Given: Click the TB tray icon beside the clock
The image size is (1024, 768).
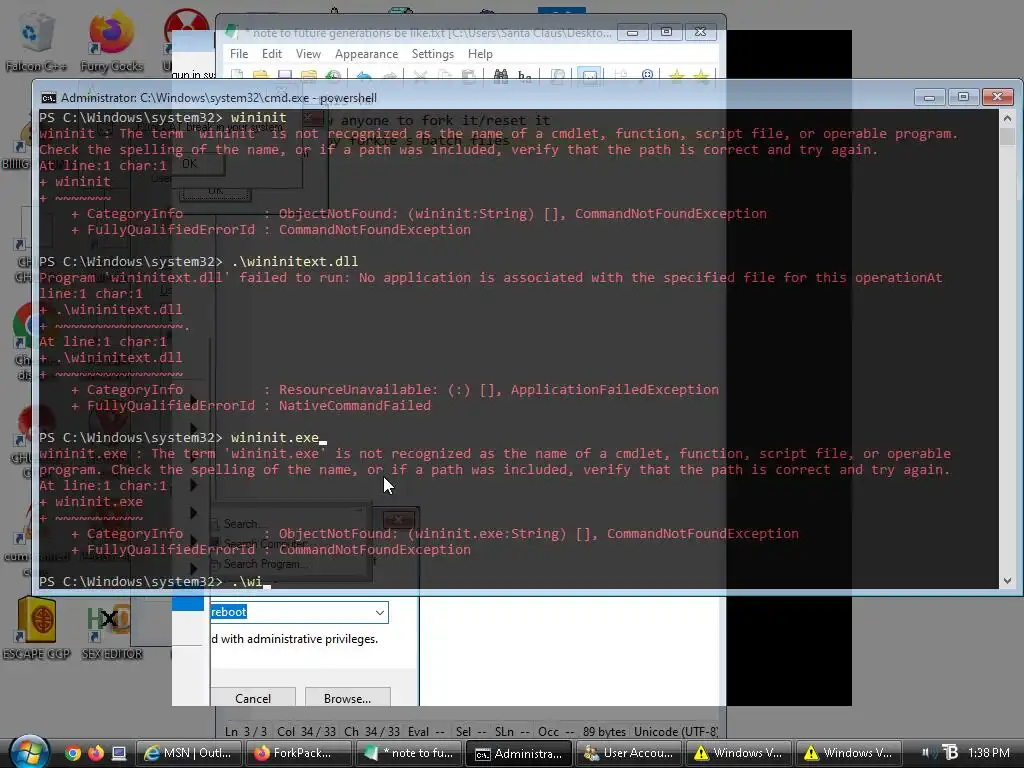Looking at the screenshot, I should [950, 753].
